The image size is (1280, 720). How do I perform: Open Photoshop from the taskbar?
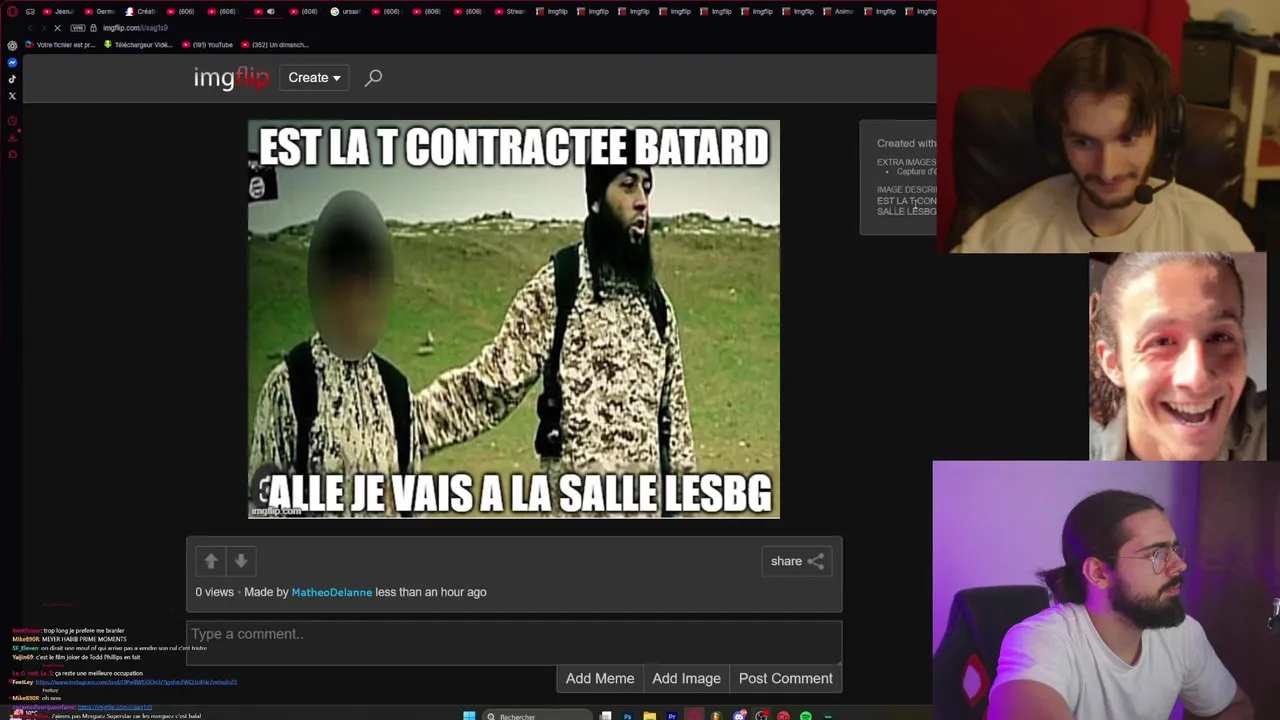point(627,716)
